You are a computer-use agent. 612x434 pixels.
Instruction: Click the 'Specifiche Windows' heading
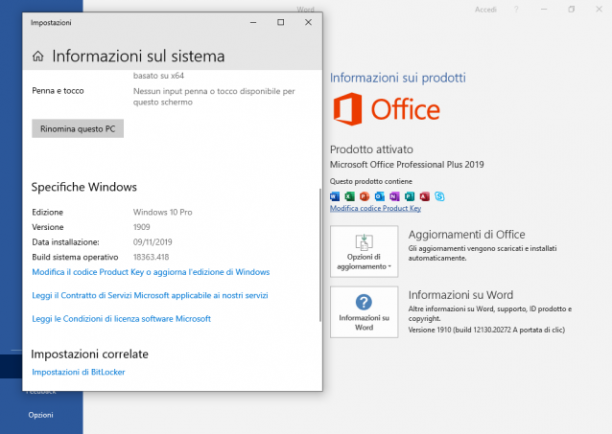click(x=84, y=187)
